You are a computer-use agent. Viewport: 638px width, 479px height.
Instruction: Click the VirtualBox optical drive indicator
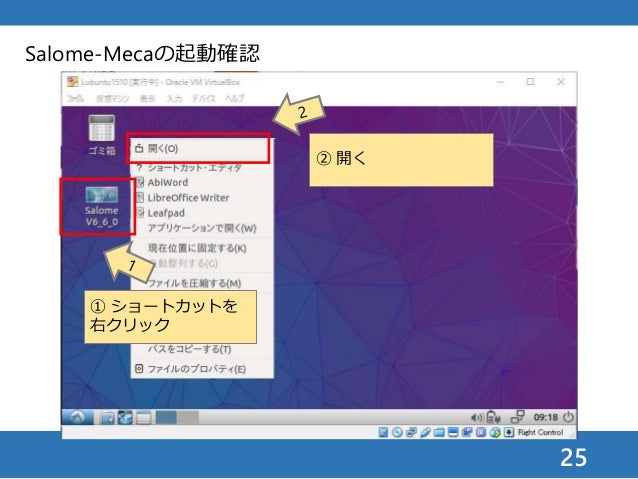click(x=397, y=432)
